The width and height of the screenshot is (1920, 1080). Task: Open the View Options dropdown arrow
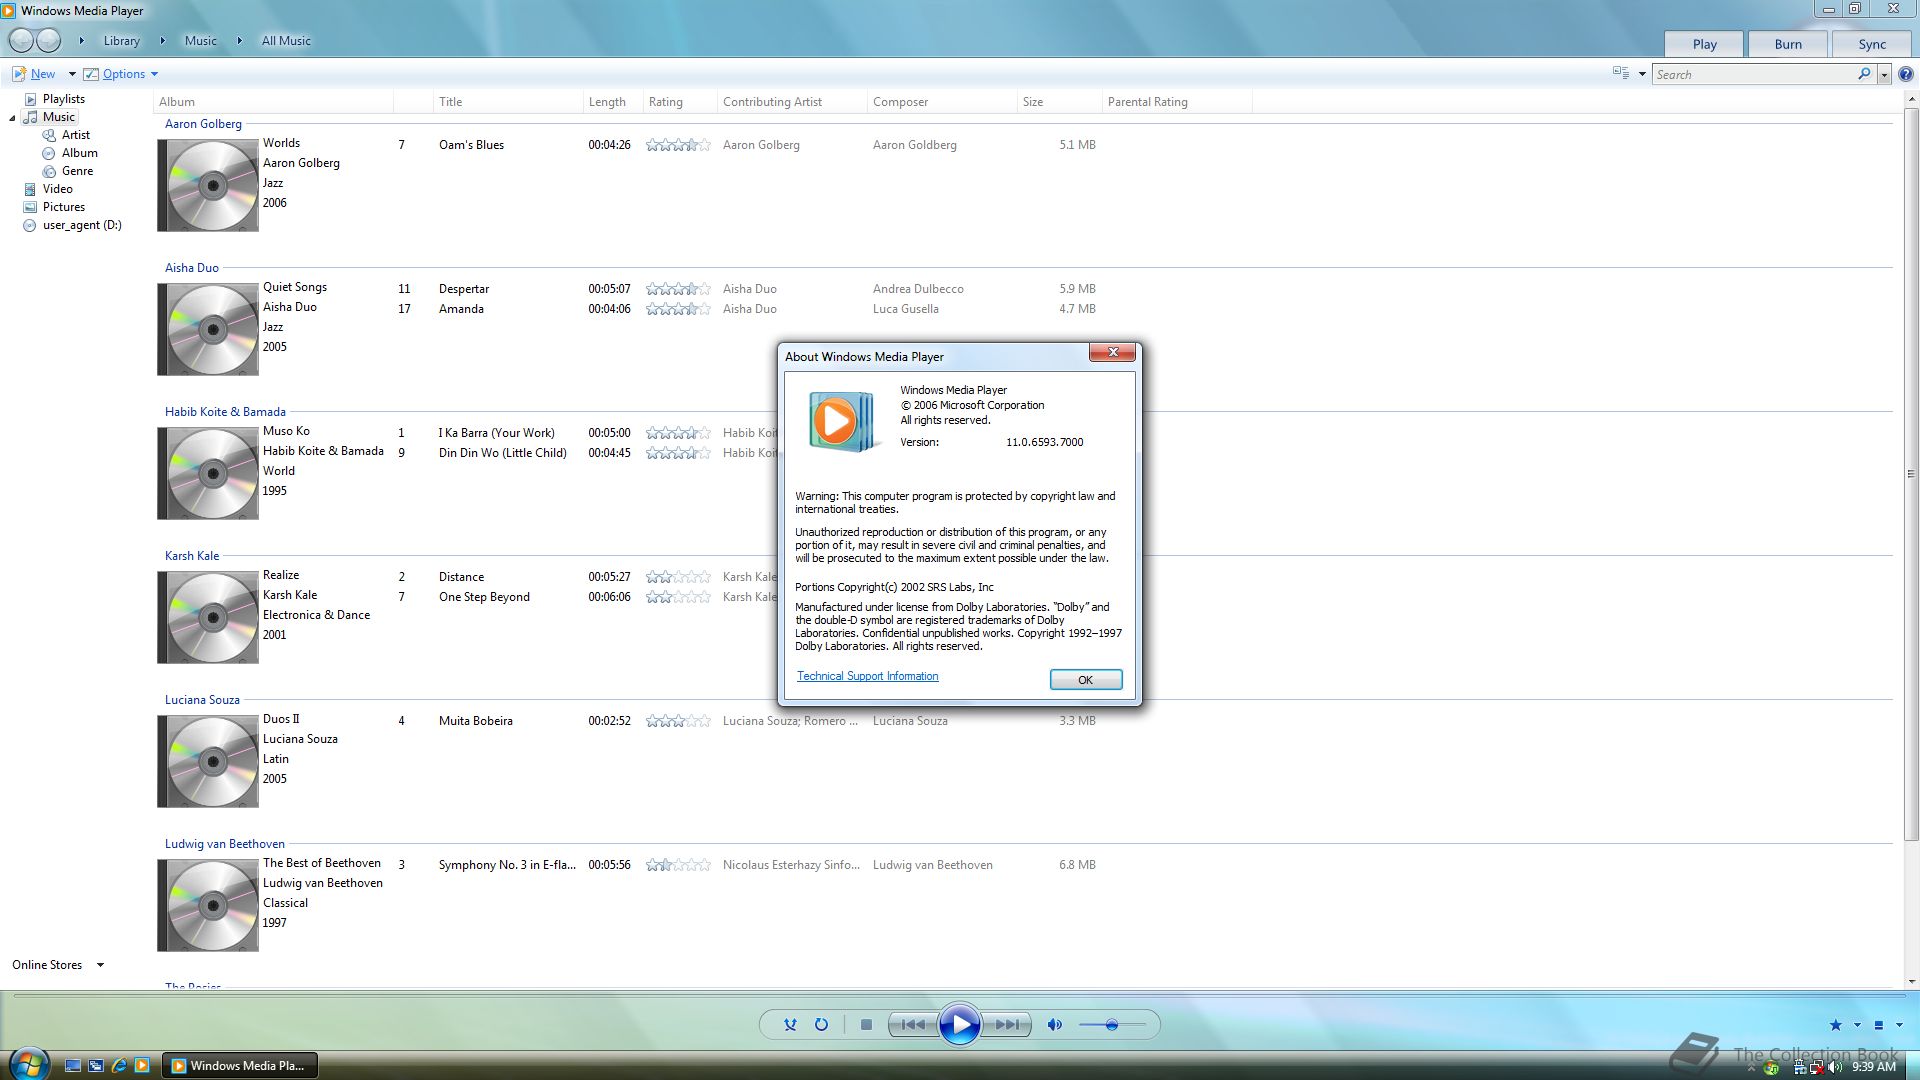pos(1642,74)
